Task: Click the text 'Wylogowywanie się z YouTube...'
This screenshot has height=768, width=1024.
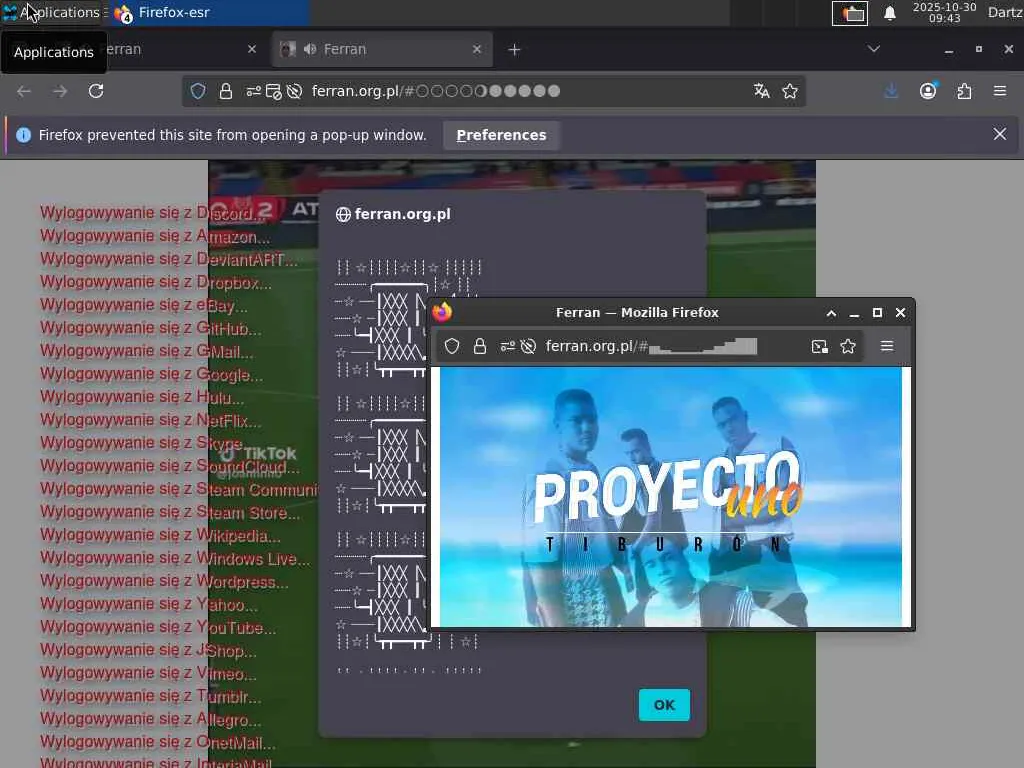Action: (x=158, y=627)
